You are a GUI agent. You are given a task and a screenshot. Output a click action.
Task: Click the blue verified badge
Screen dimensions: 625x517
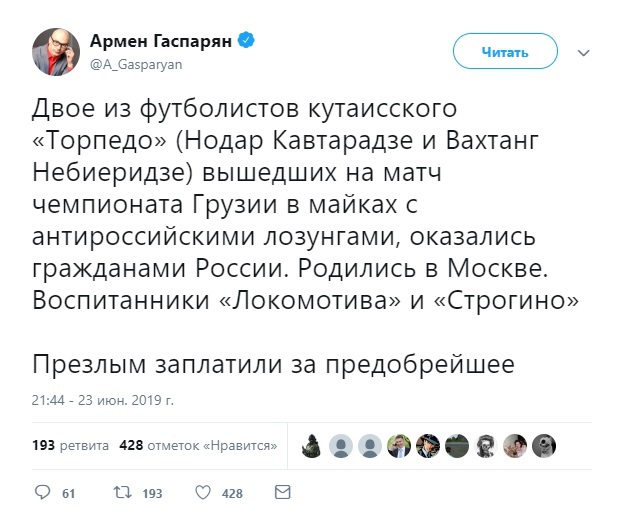(x=245, y=40)
